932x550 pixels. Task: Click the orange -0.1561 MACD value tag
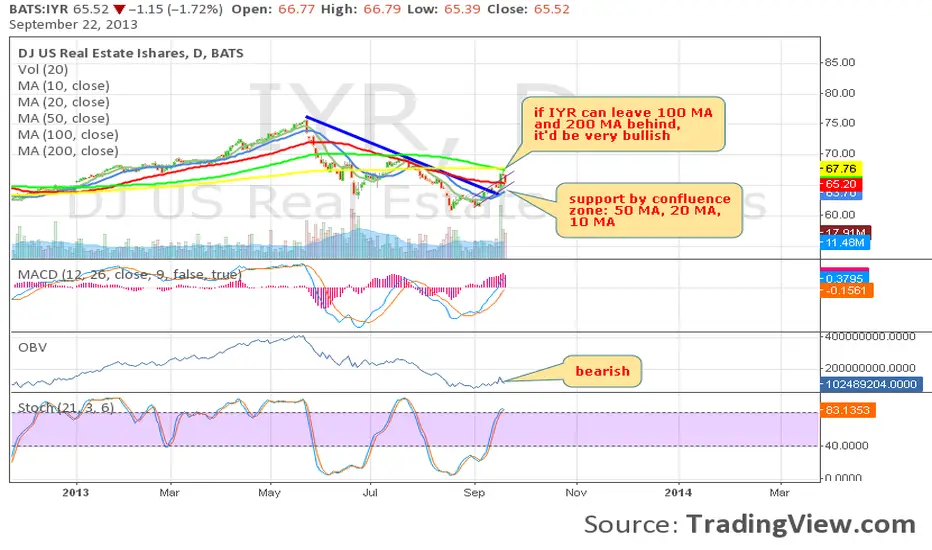pos(846,291)
